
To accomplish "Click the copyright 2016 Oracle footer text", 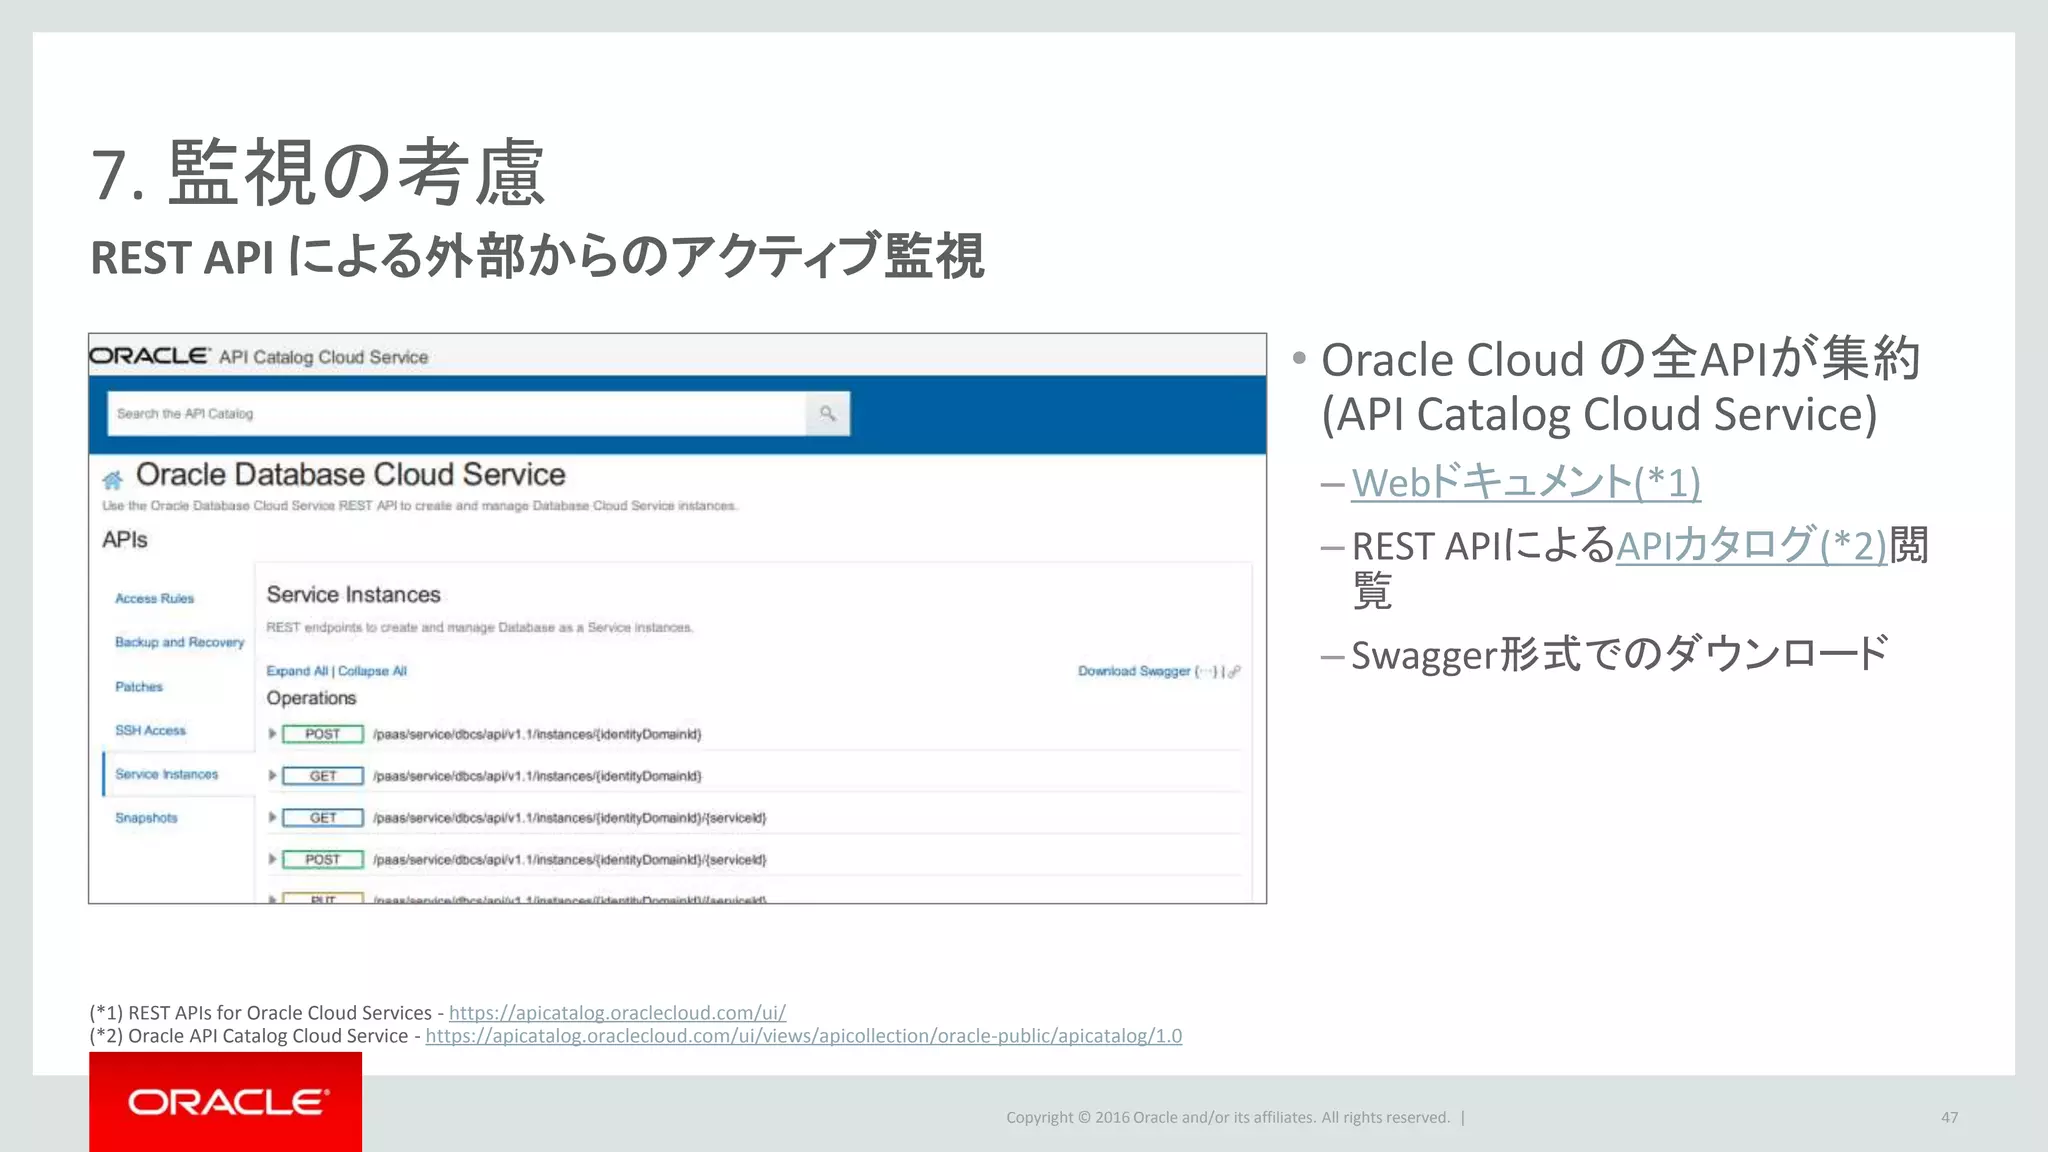I will point(1228,1117).
